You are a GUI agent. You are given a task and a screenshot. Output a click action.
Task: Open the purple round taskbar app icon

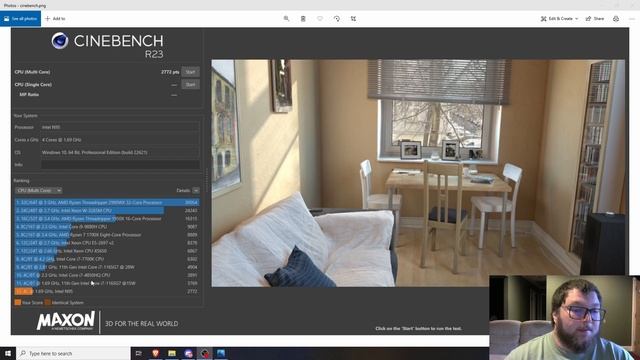(x=188, y=353)
